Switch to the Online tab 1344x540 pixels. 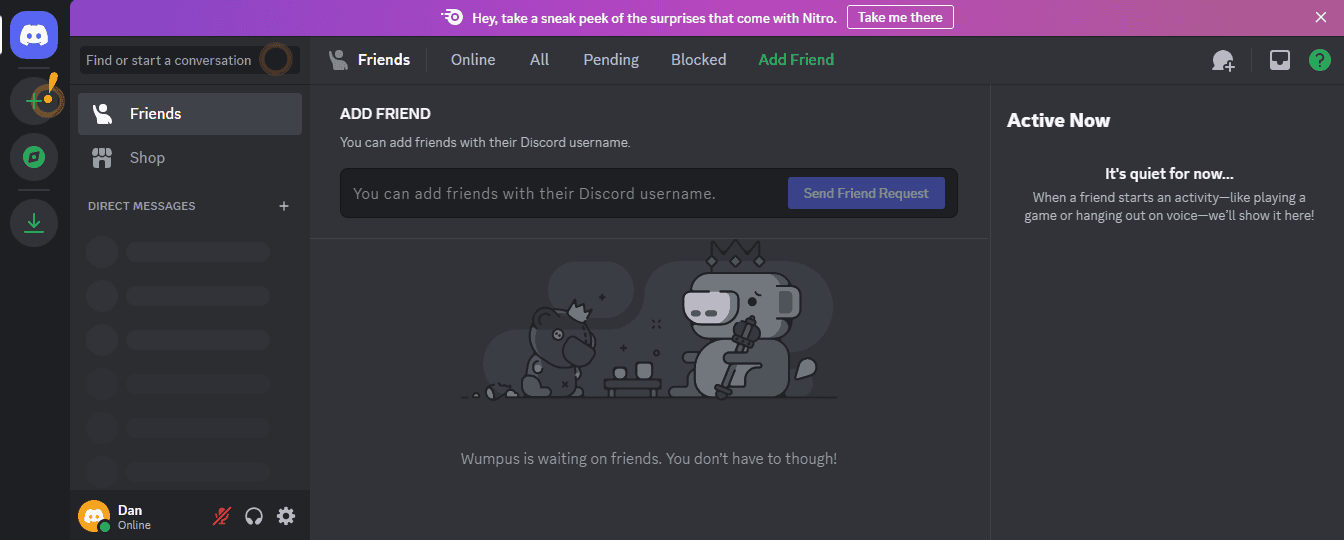coord(473,60)
